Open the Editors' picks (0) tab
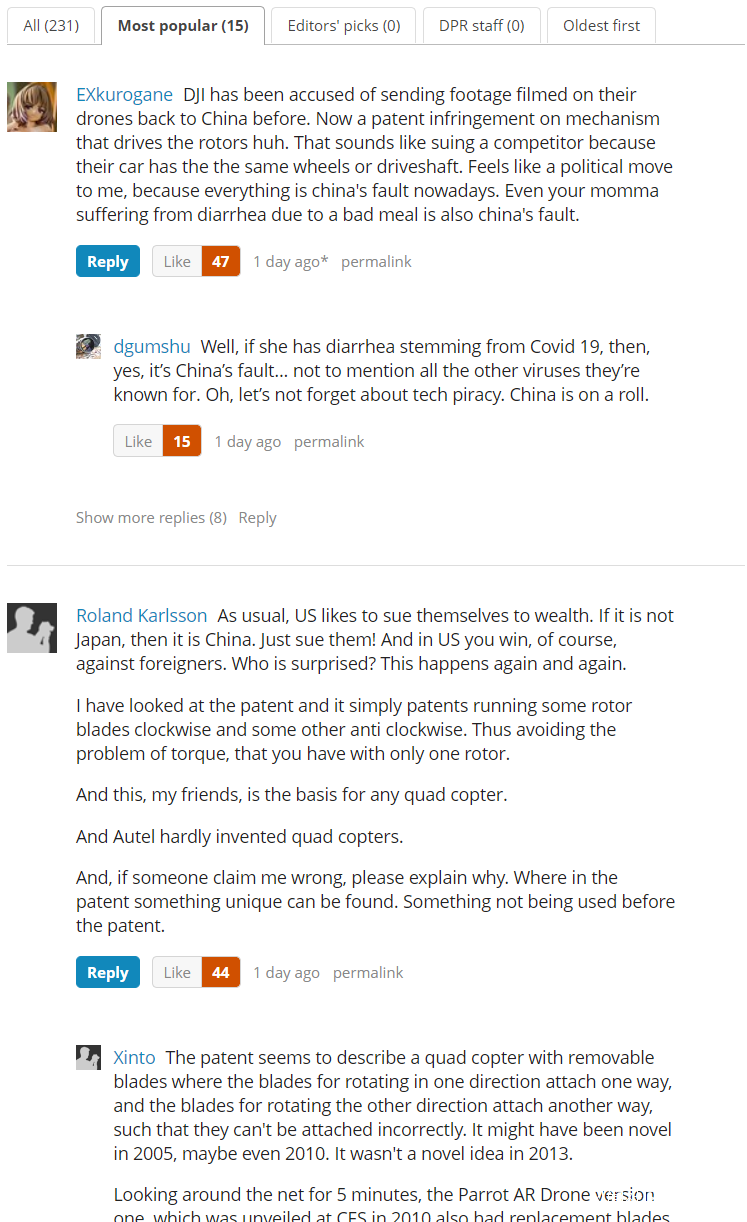 [344, 26]
